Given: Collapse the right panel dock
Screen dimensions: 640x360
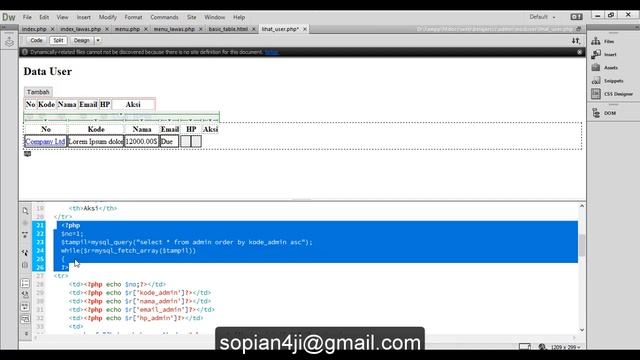Looking at the screenshot, I should [636, 27].
